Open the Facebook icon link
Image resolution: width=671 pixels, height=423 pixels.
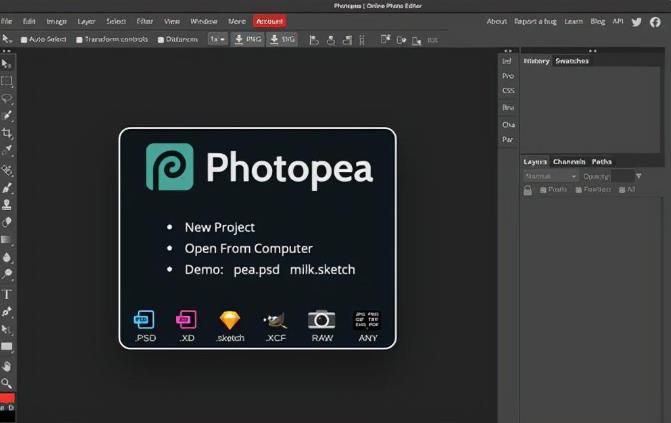655,22
